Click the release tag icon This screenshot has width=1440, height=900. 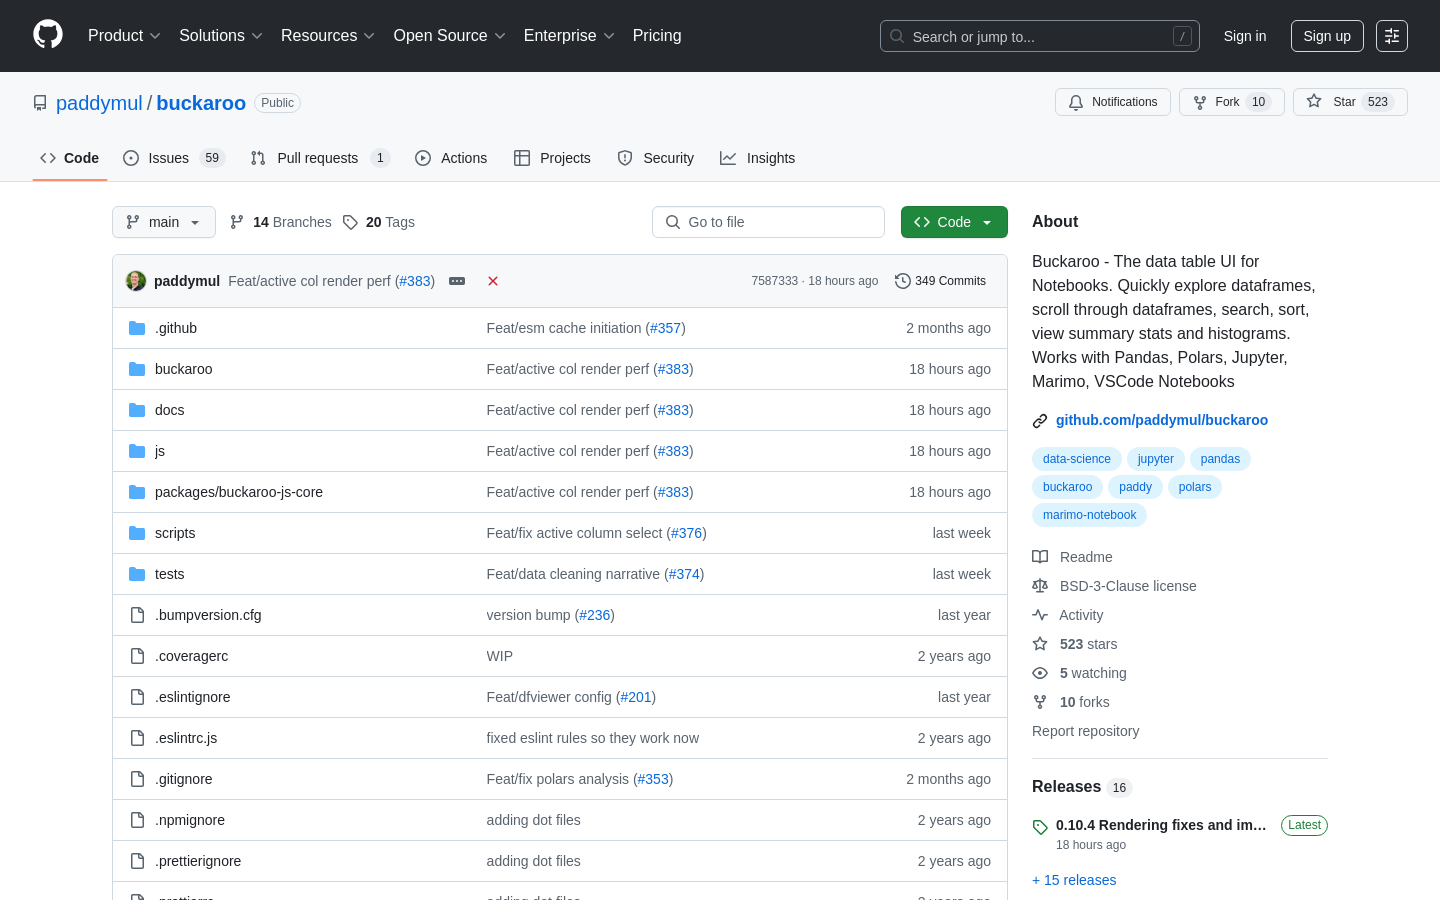tap(1040, 827)
